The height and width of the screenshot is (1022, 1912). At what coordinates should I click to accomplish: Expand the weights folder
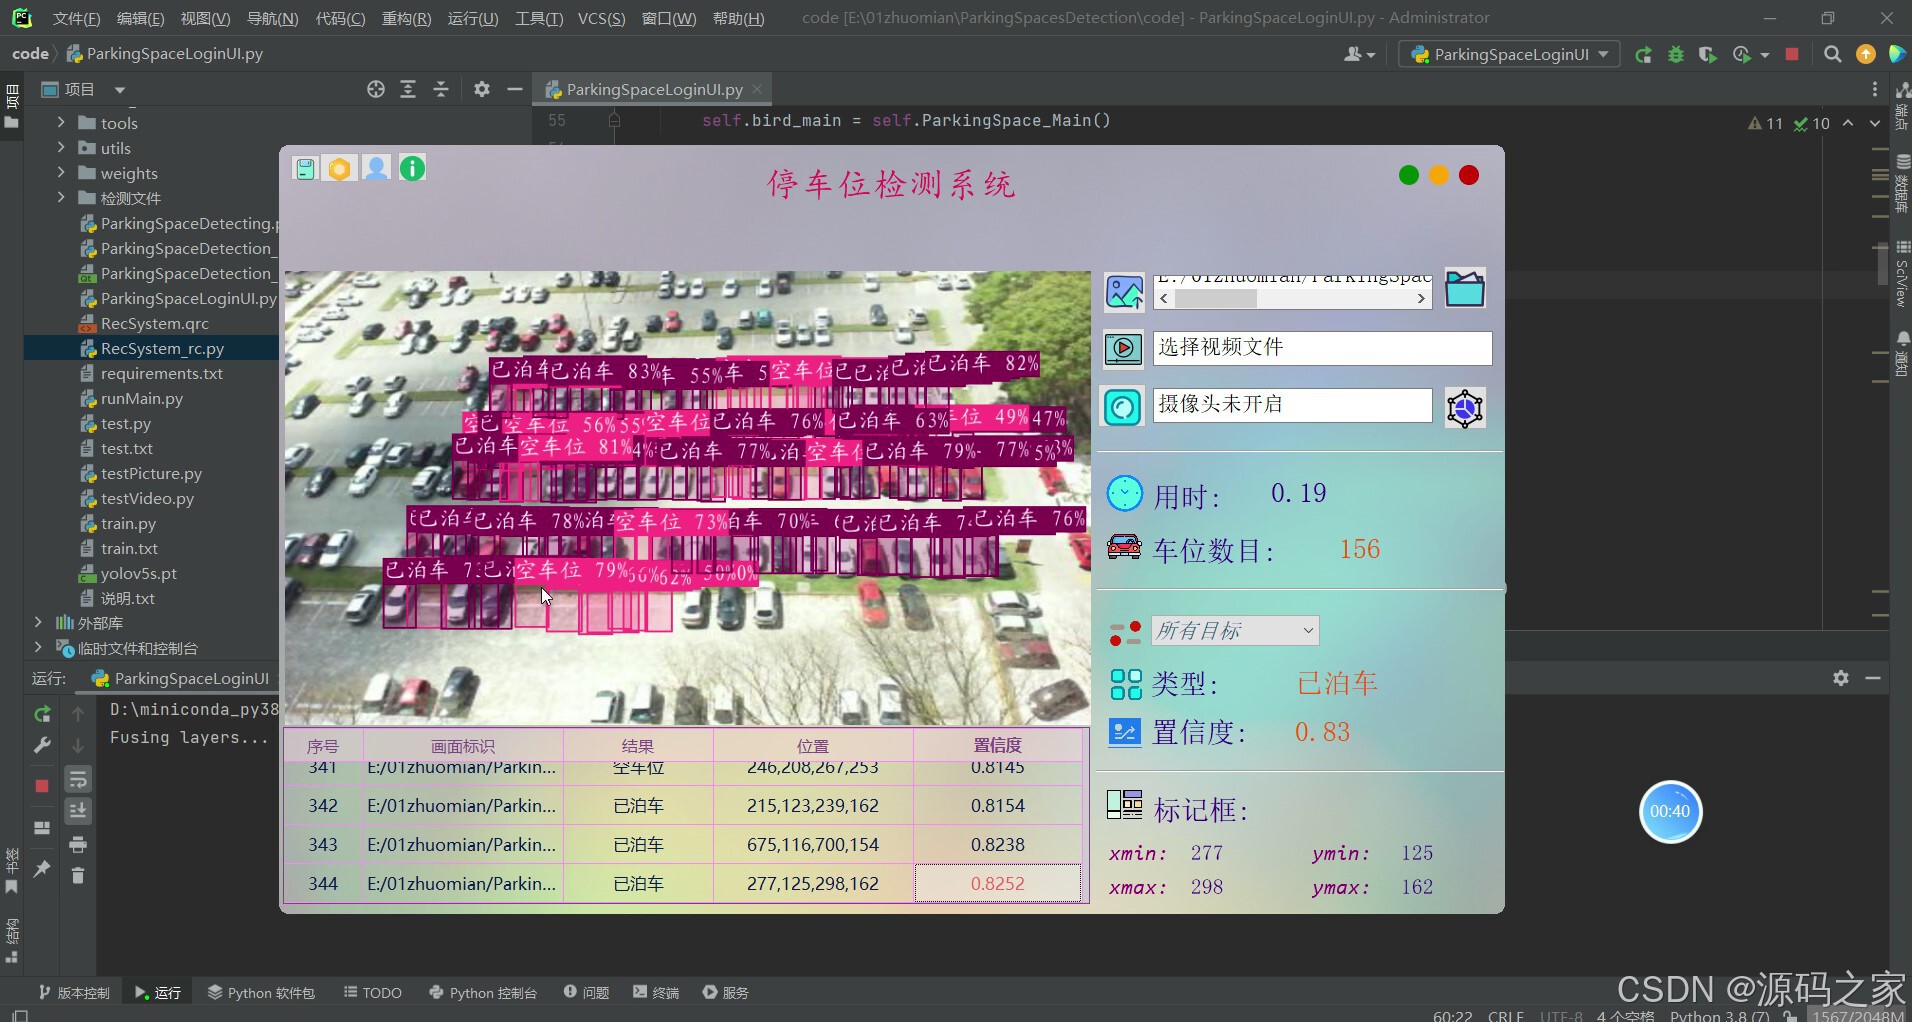coord(61,172)
